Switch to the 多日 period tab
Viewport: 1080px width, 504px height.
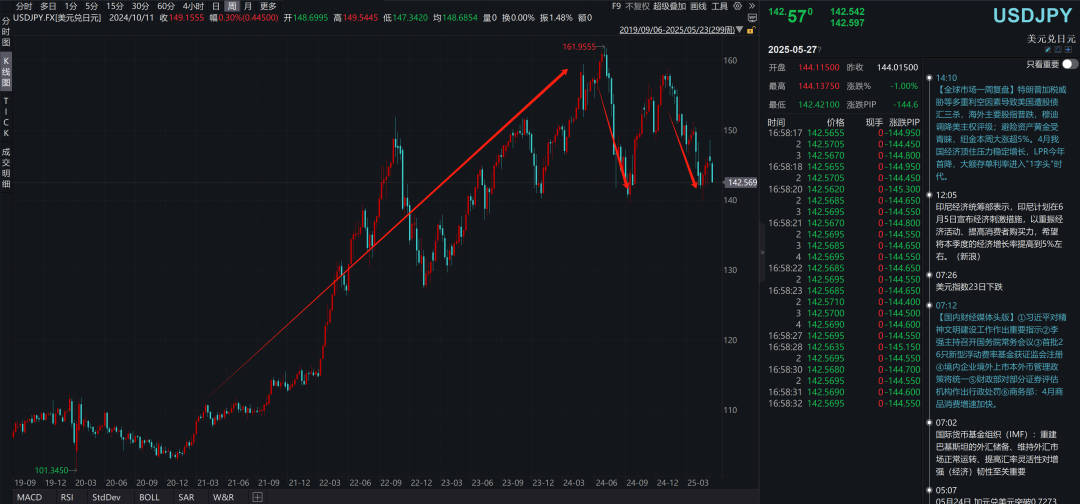click(48, 6)
